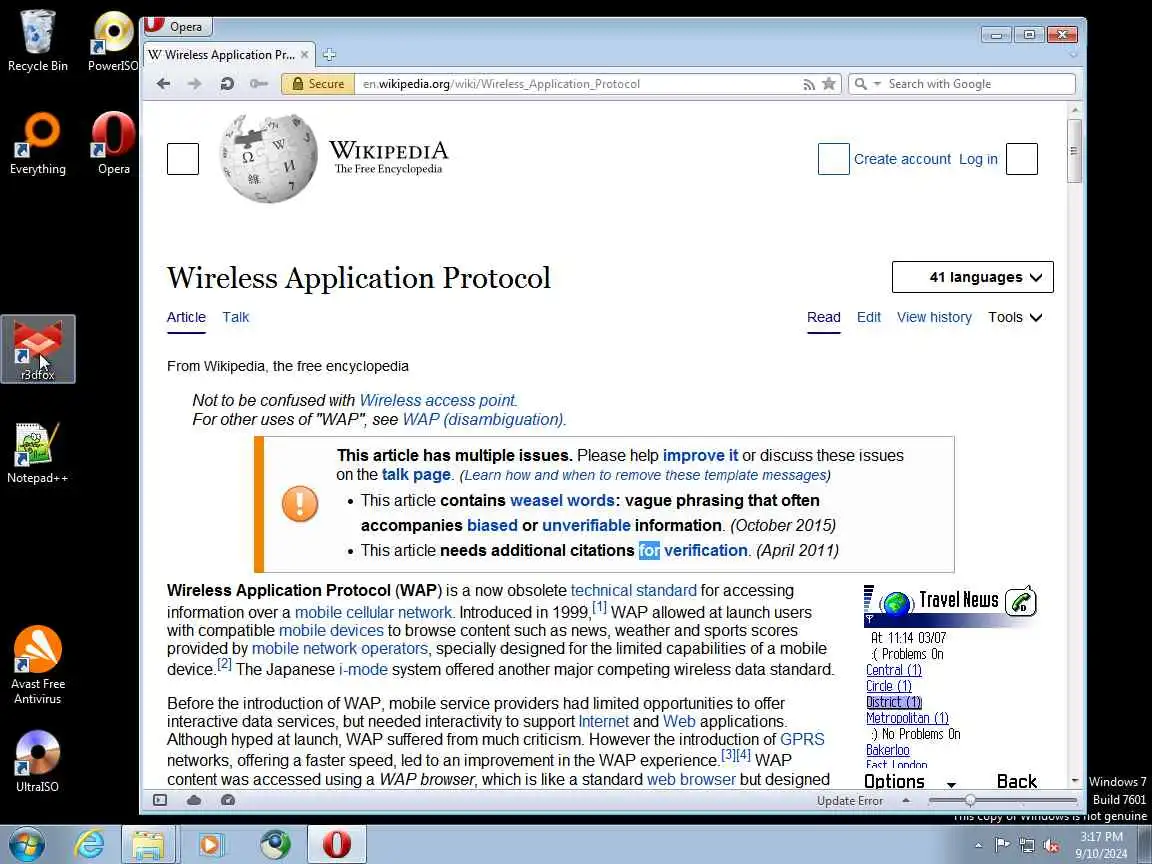The height and width of the screenshot is (864, 1152).
Task: Expand the arrow next to Update Error
Action: pos(905,801)
